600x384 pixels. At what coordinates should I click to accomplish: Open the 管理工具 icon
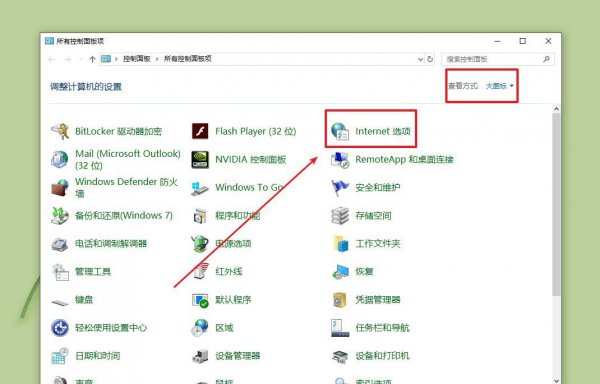(x=60, y=272)
